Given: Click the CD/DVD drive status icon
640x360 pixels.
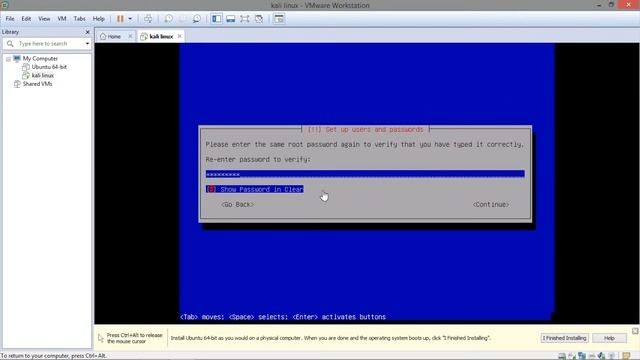Looking at the screenshot, I should pyautogui.click(x=572, y=356).
